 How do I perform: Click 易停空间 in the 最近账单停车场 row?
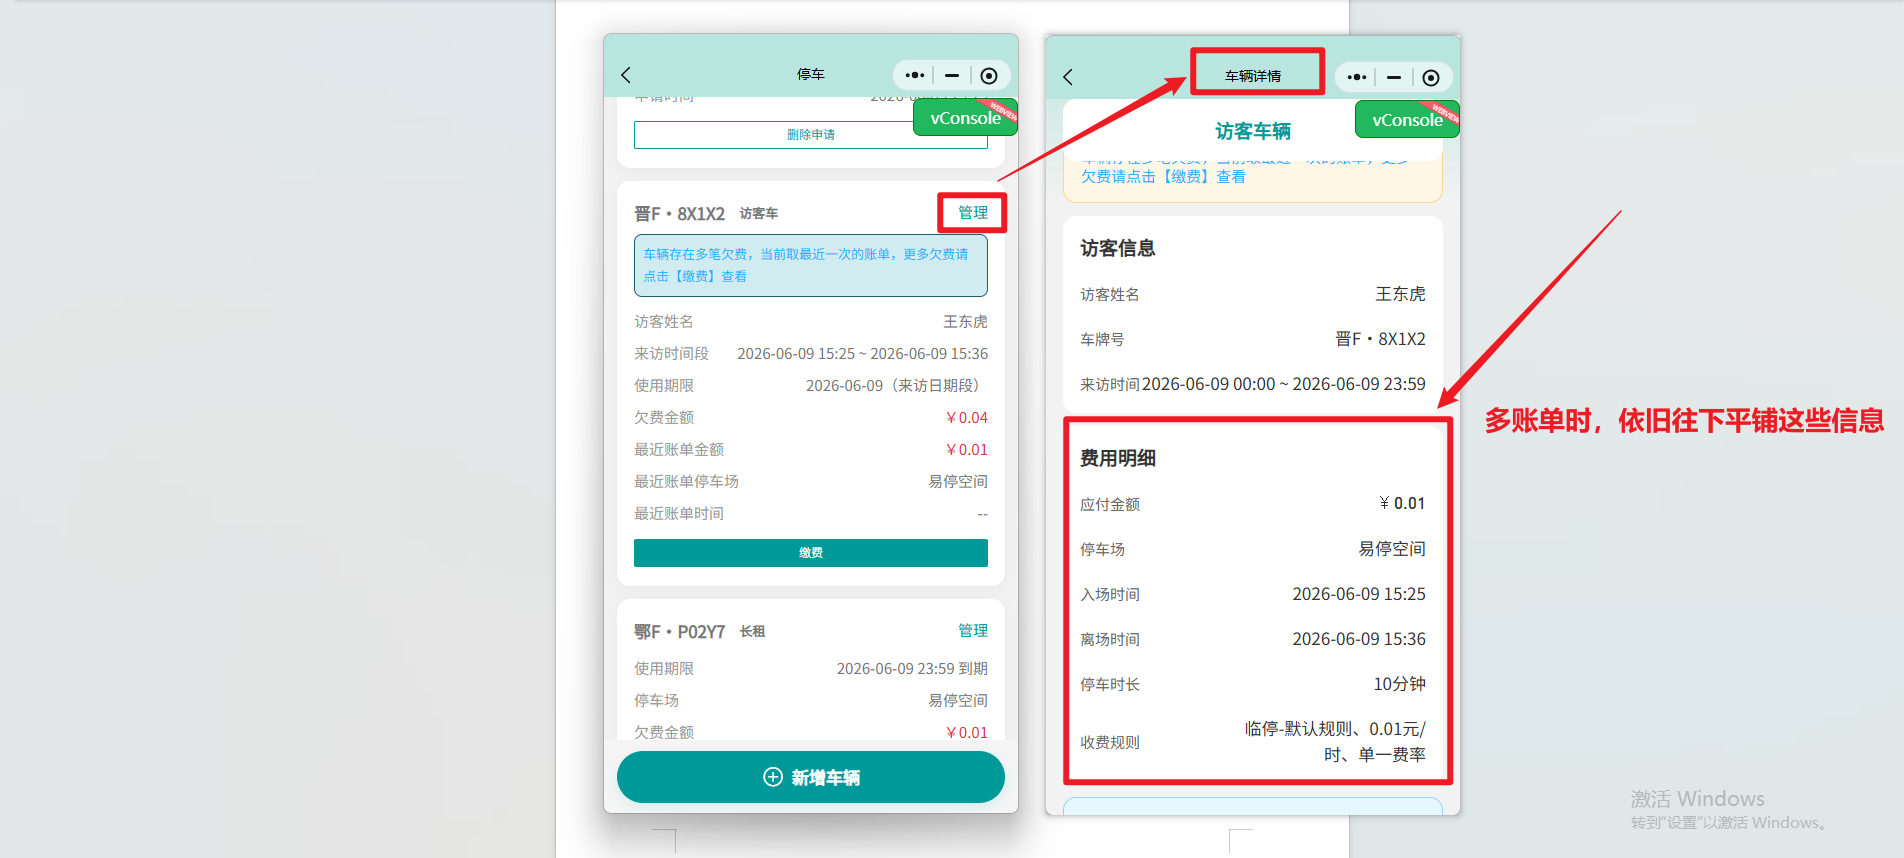click(958, 482)
